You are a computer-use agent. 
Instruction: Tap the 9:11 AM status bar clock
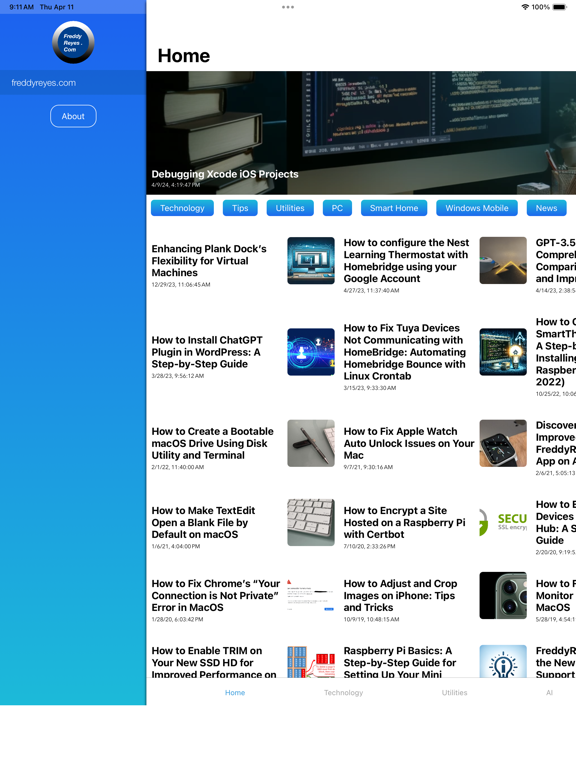(x=21, y=7)
